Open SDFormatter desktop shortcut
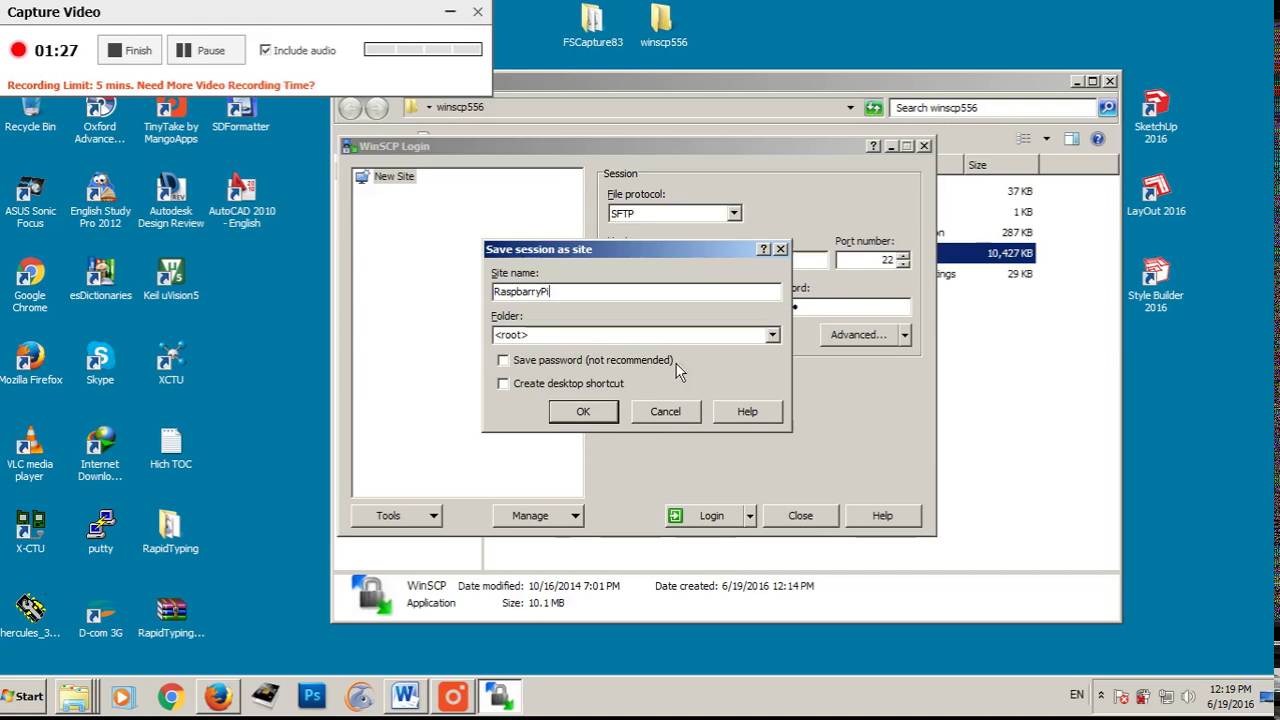The width and height of the screenshot is (1280, 720). pos(241,114)
